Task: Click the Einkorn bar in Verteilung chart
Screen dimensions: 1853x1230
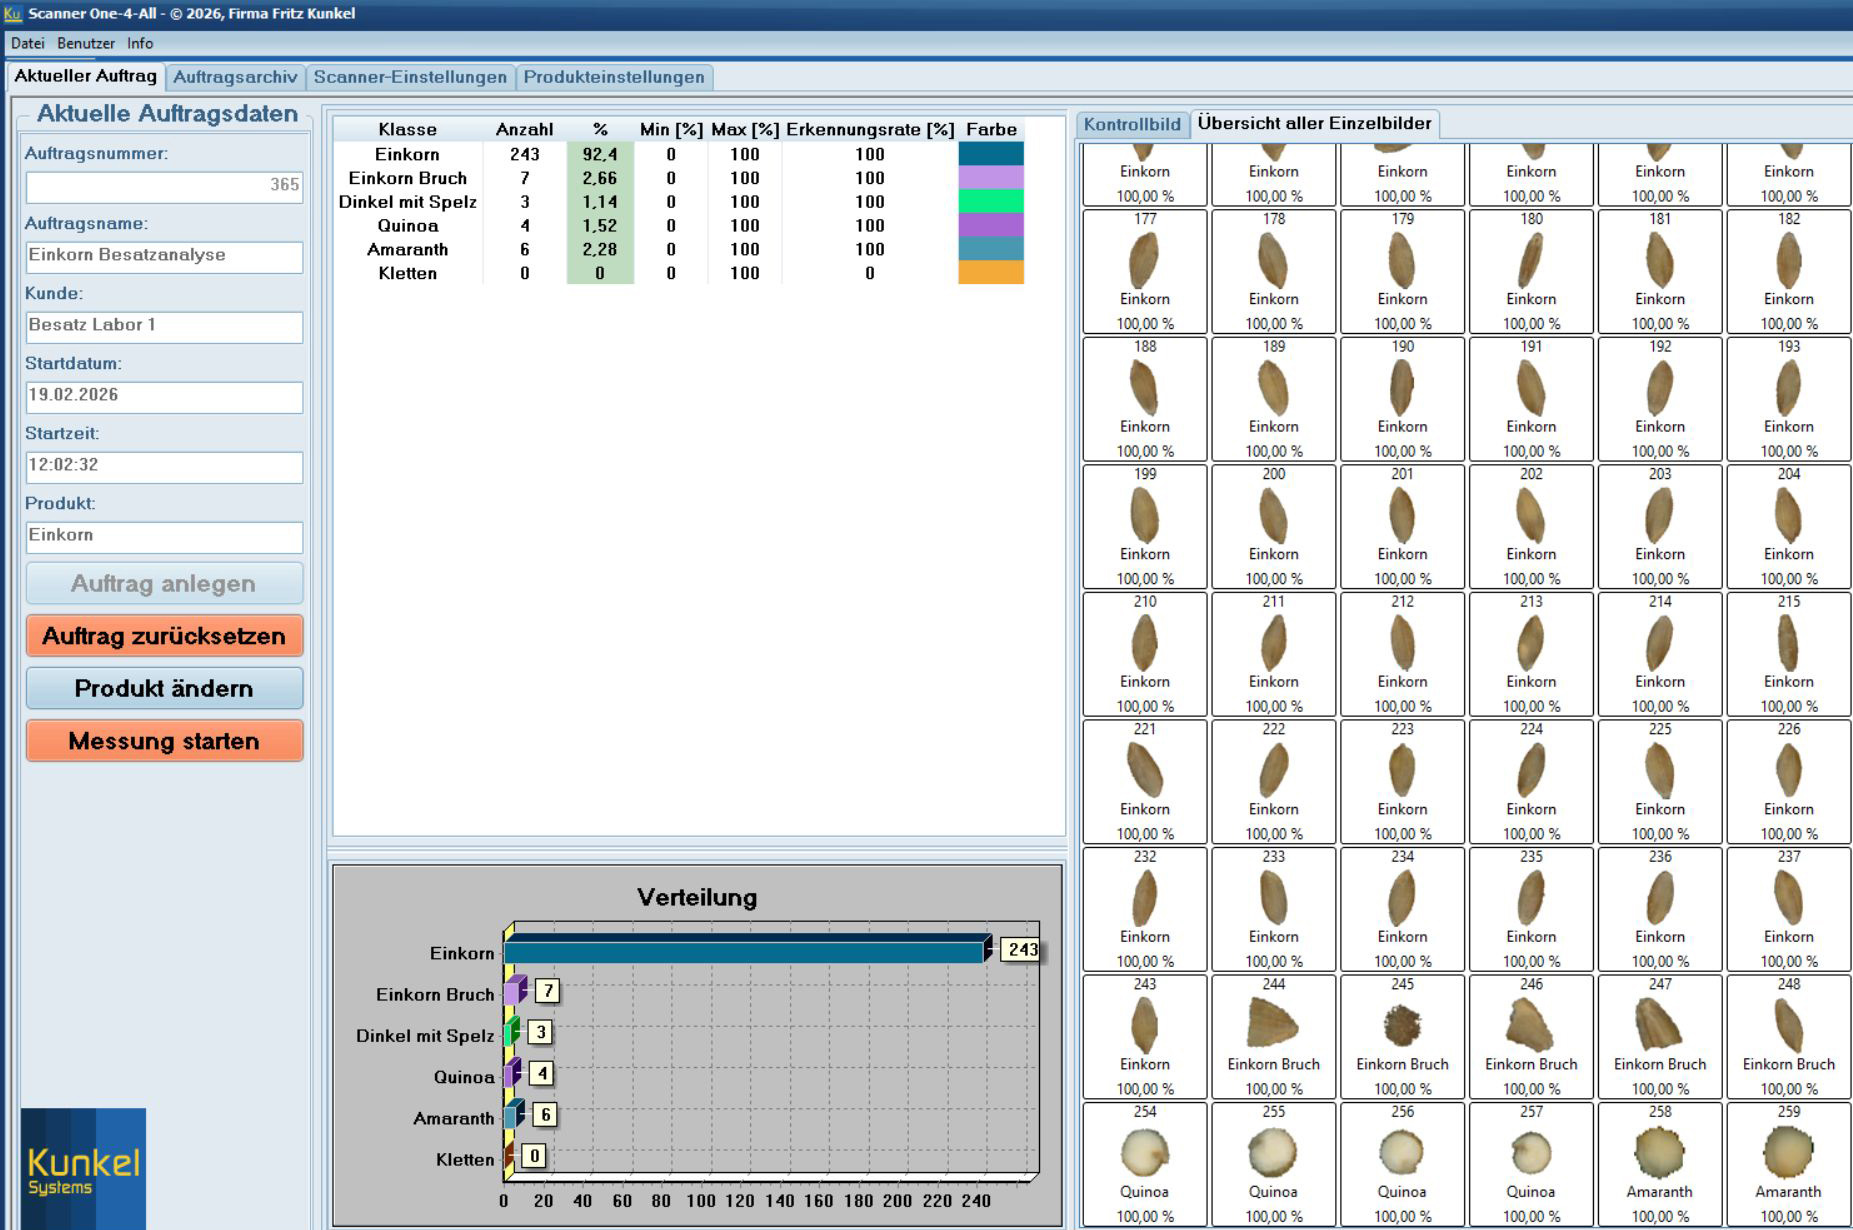Action: pos(745,950)
